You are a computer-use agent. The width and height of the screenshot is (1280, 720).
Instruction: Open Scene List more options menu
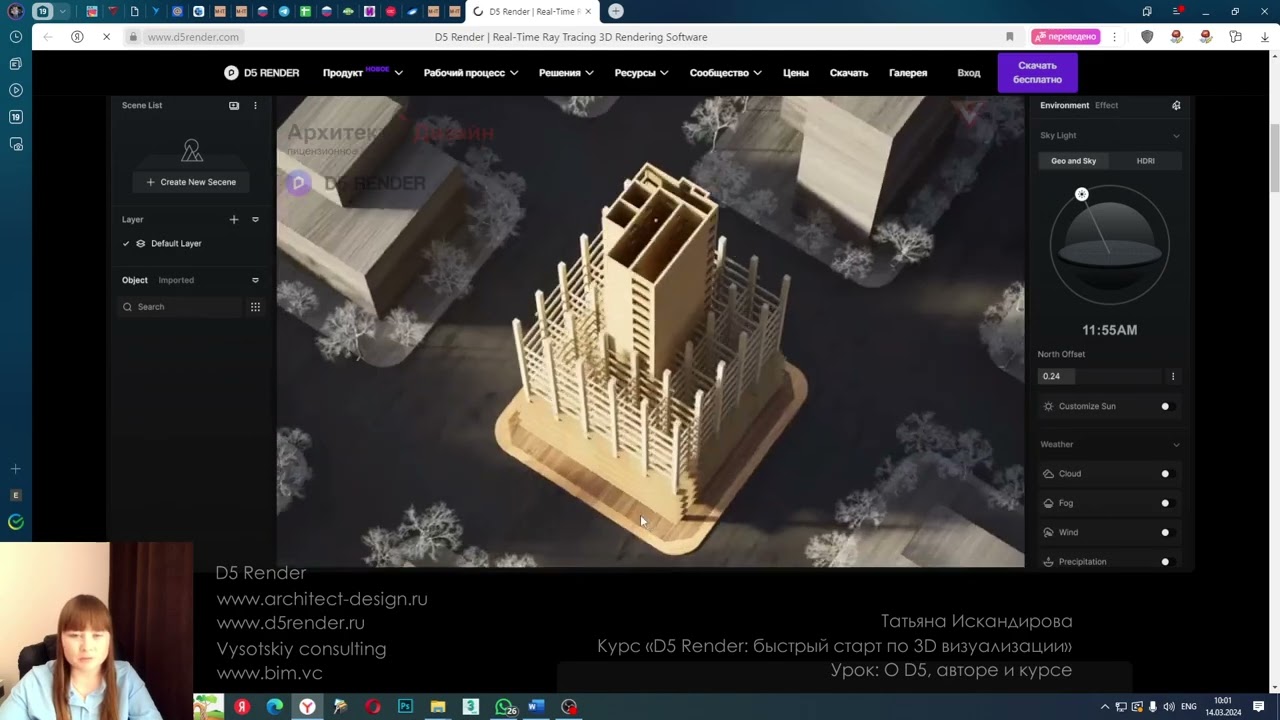(x=255, y=105)
